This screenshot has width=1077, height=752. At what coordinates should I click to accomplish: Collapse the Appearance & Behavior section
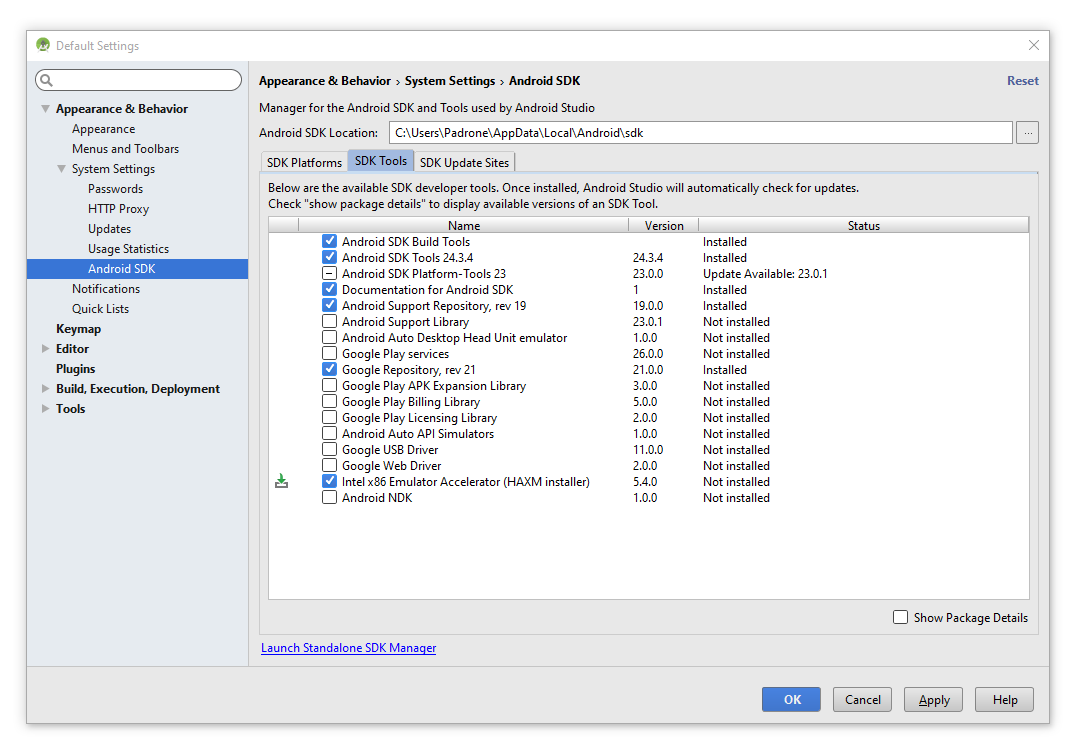[x=45, y=109]
